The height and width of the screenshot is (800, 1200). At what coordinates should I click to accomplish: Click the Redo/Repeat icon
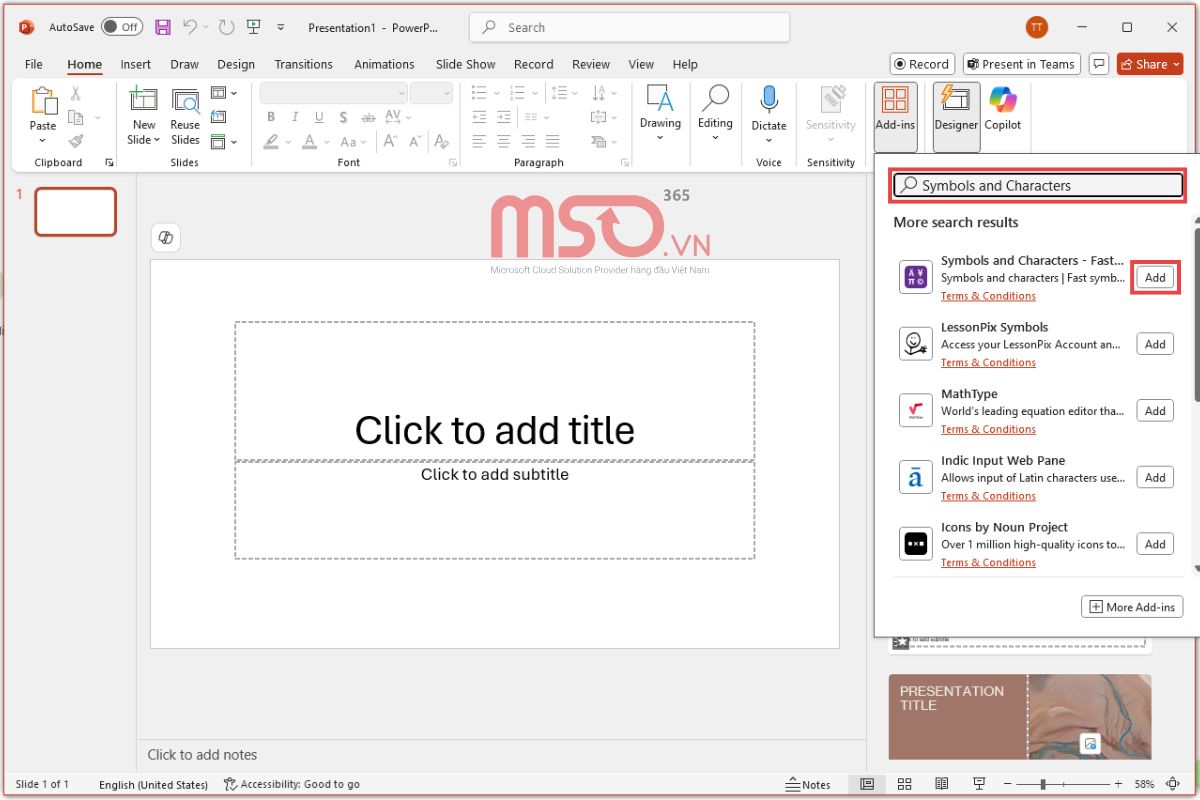click(227, 27)
